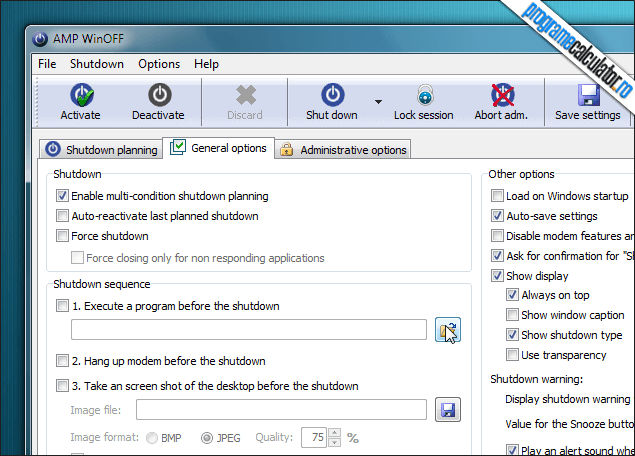Uncheck Enable multi-condition shutdown planning
635x456 pixels.
tap(62, 196)
